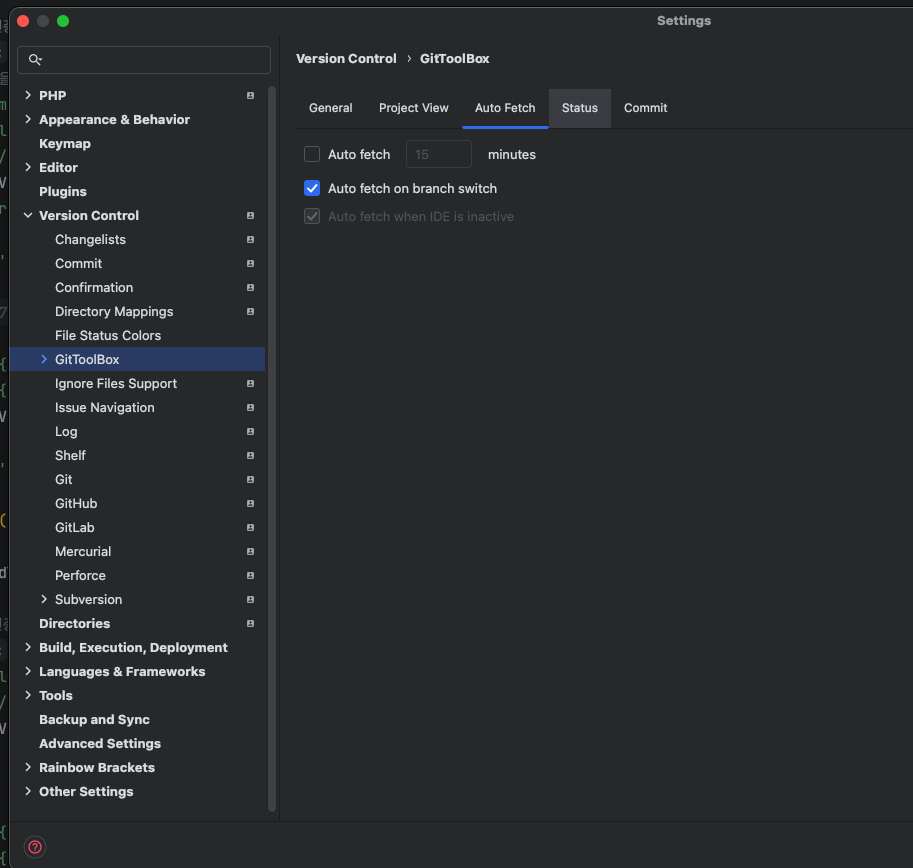This screenshot has width=913, height=868.
Task: Expand Rainbow Brackets section
Action: (28, 767)
